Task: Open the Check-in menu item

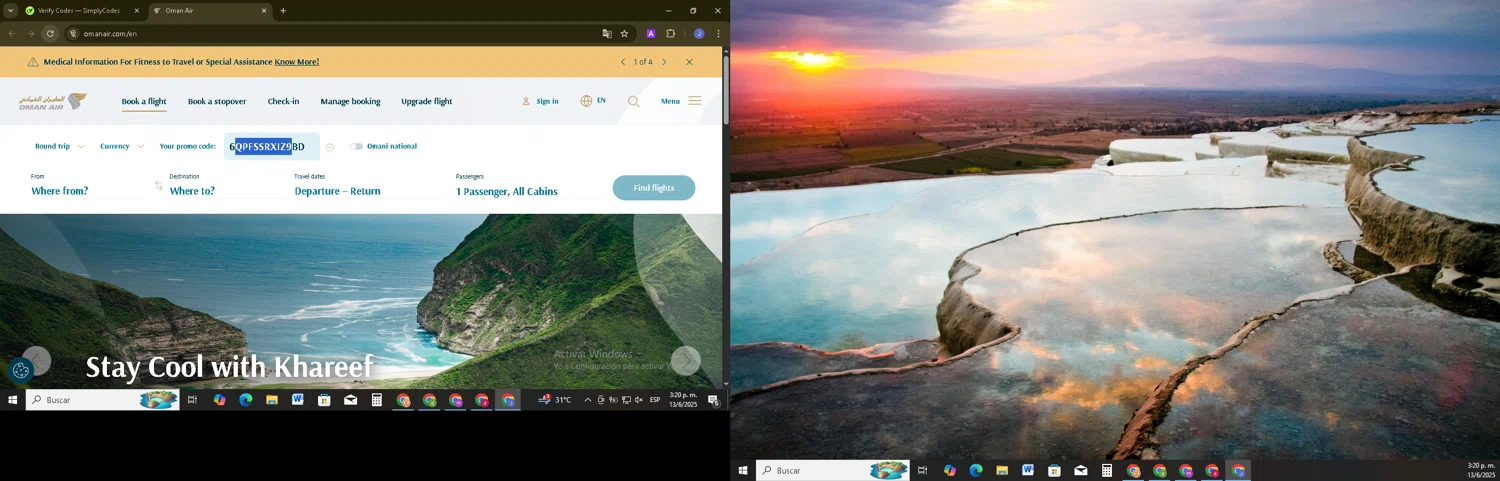Action: coord(283,101)
